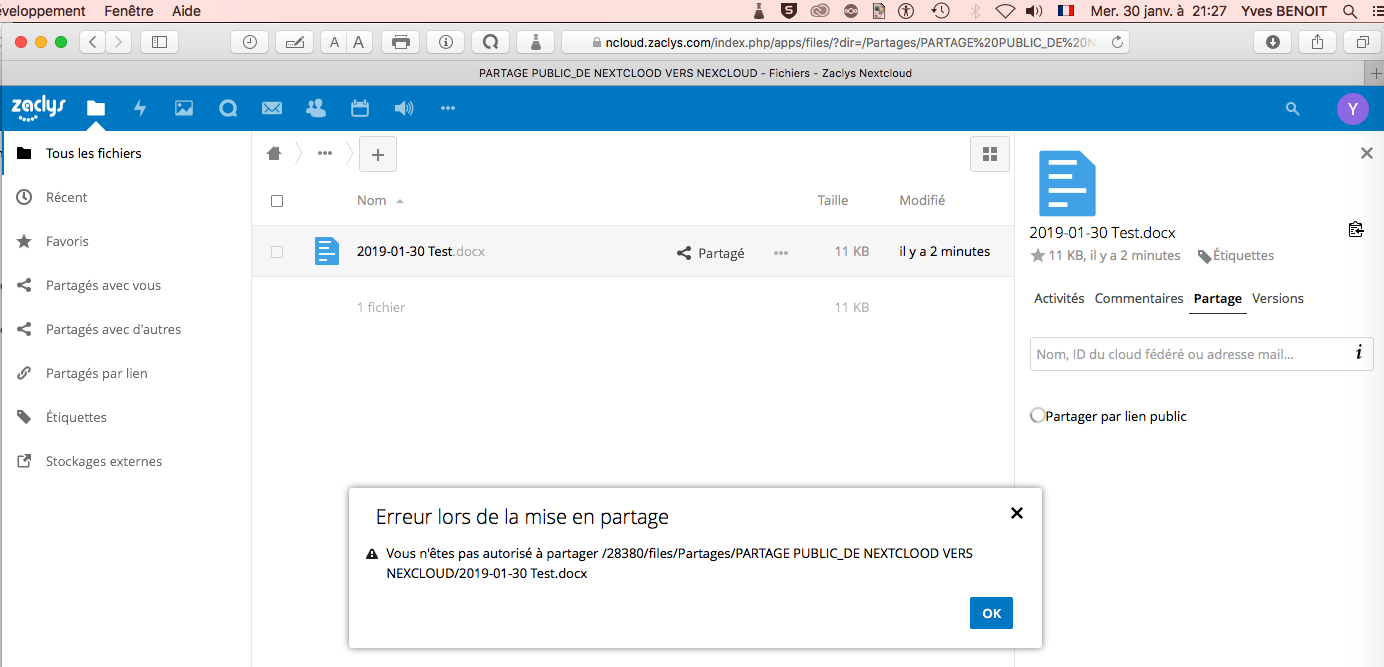The image size is (1384, 667).
Task: Enable Partager par lien public option
Action: coord(1038,416)
